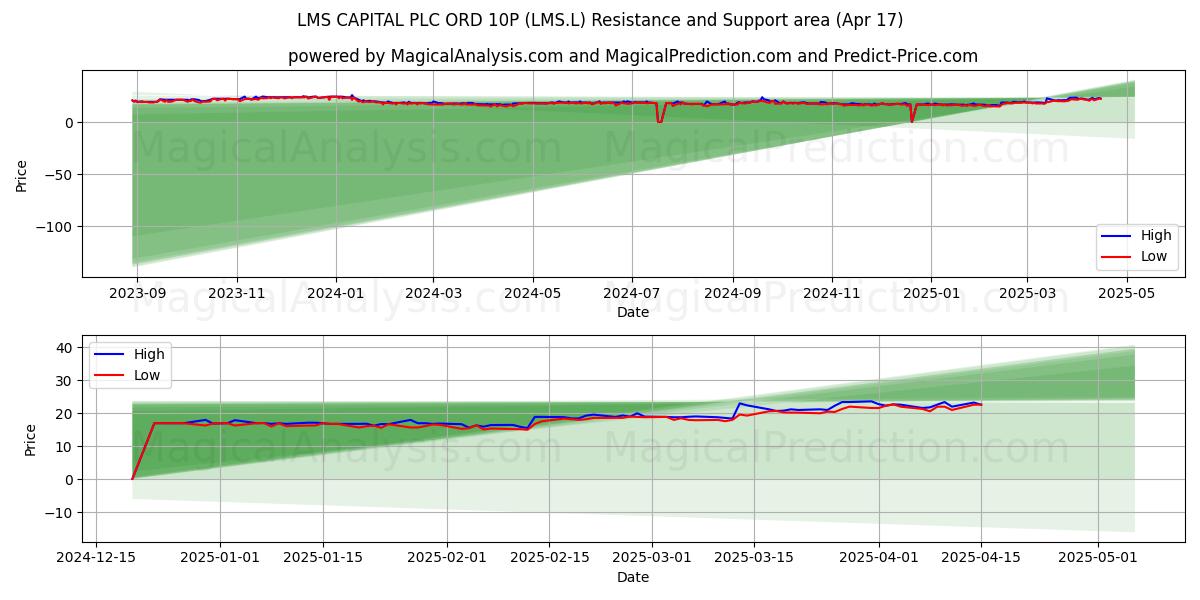Click the 2025-02-15 tick label
Screen dimensions: 1200x600
549,558
